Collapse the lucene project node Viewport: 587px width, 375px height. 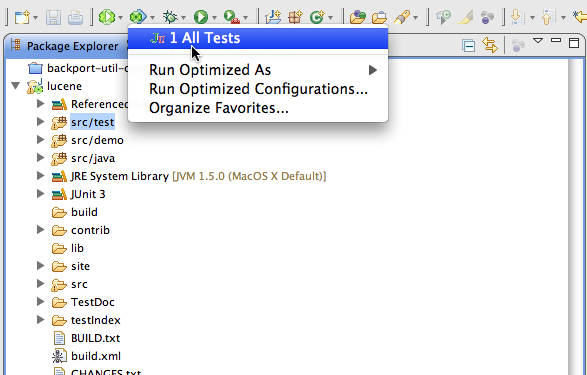point(15,86)
